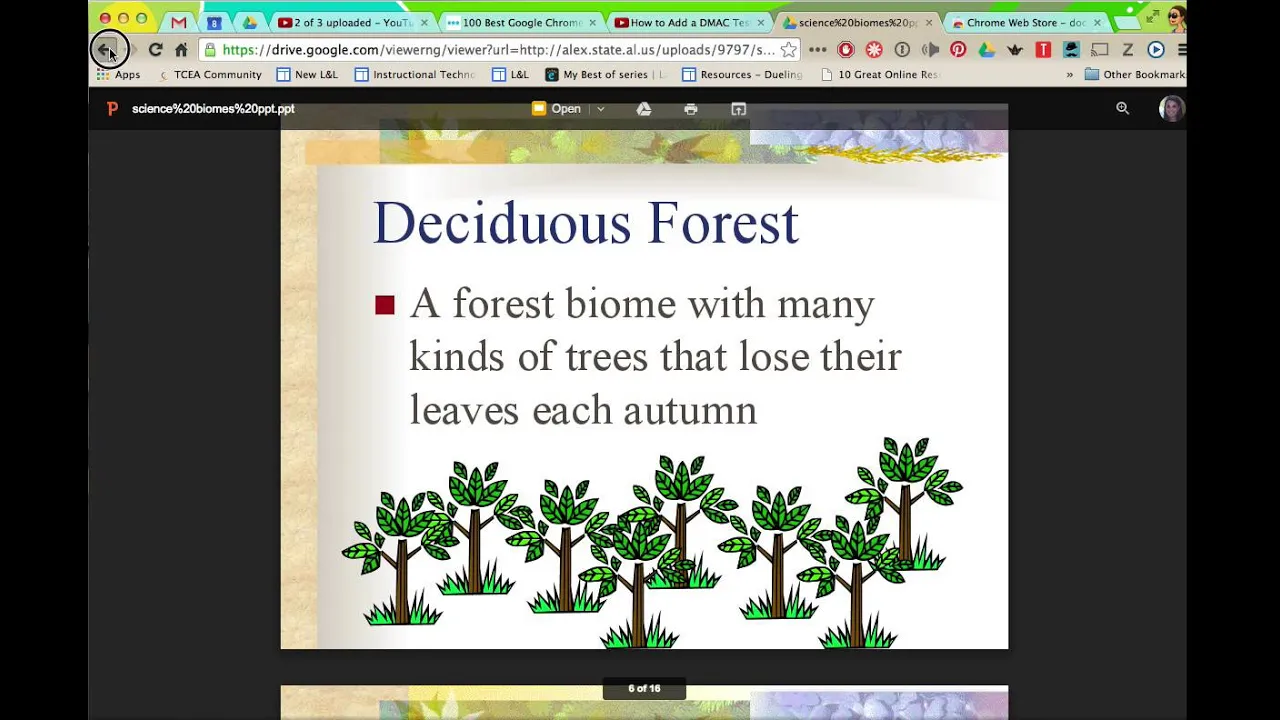Add file to Drive icon in viewer toolbar
The height and width of the screenshot is (720, 1280).
644,109
